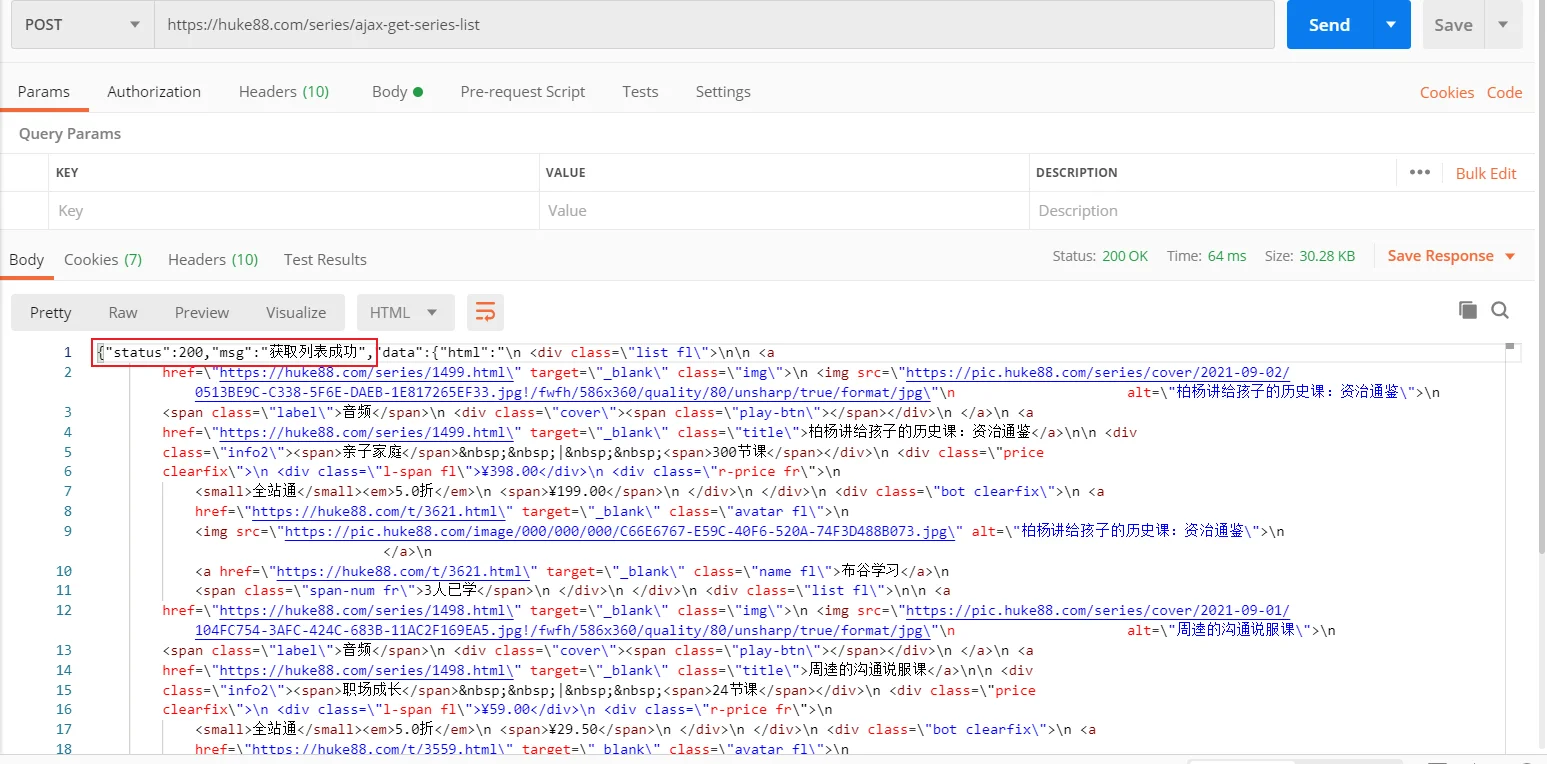Open search within the response body
Screen dimensions: 1547x764
click(1500, 310)
